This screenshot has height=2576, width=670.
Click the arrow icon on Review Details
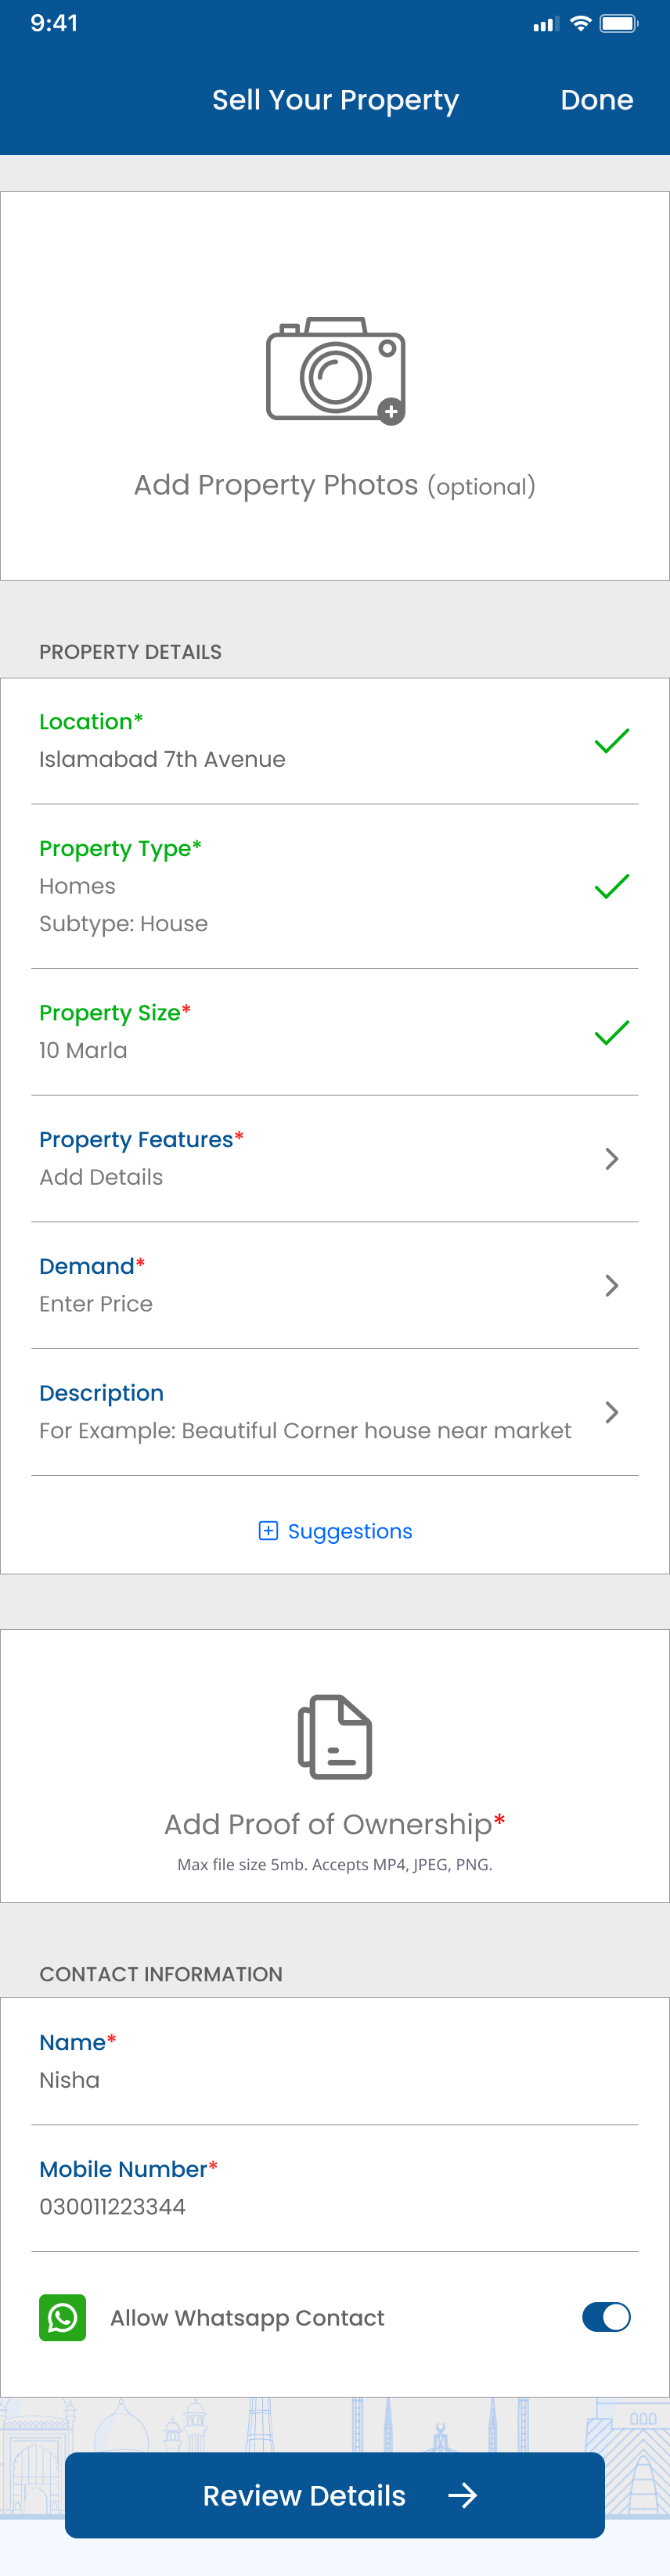click(462, 2495)
